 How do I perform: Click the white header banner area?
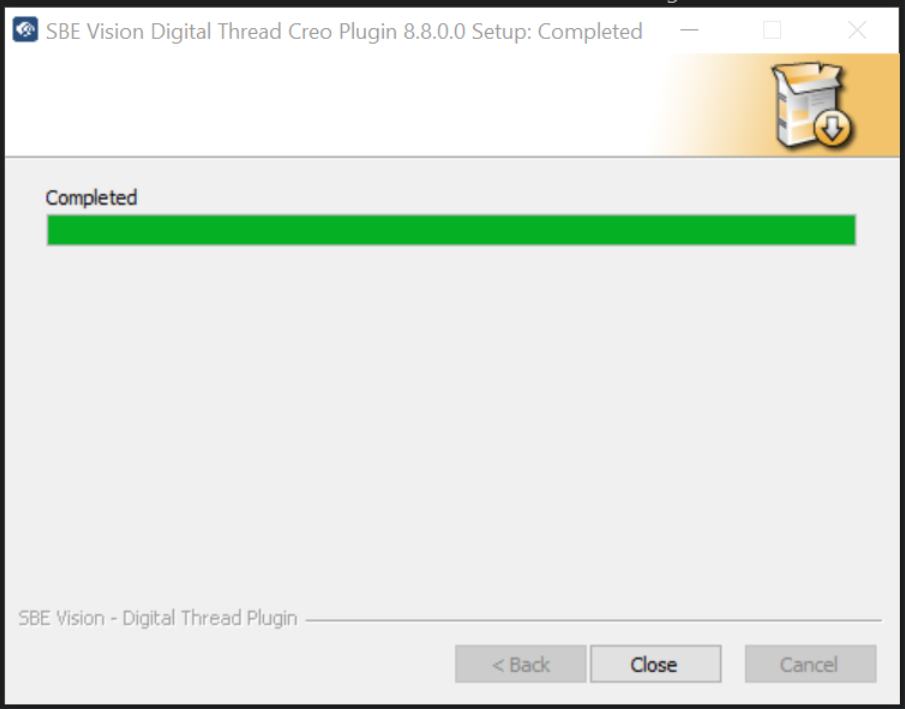[329, 105]
